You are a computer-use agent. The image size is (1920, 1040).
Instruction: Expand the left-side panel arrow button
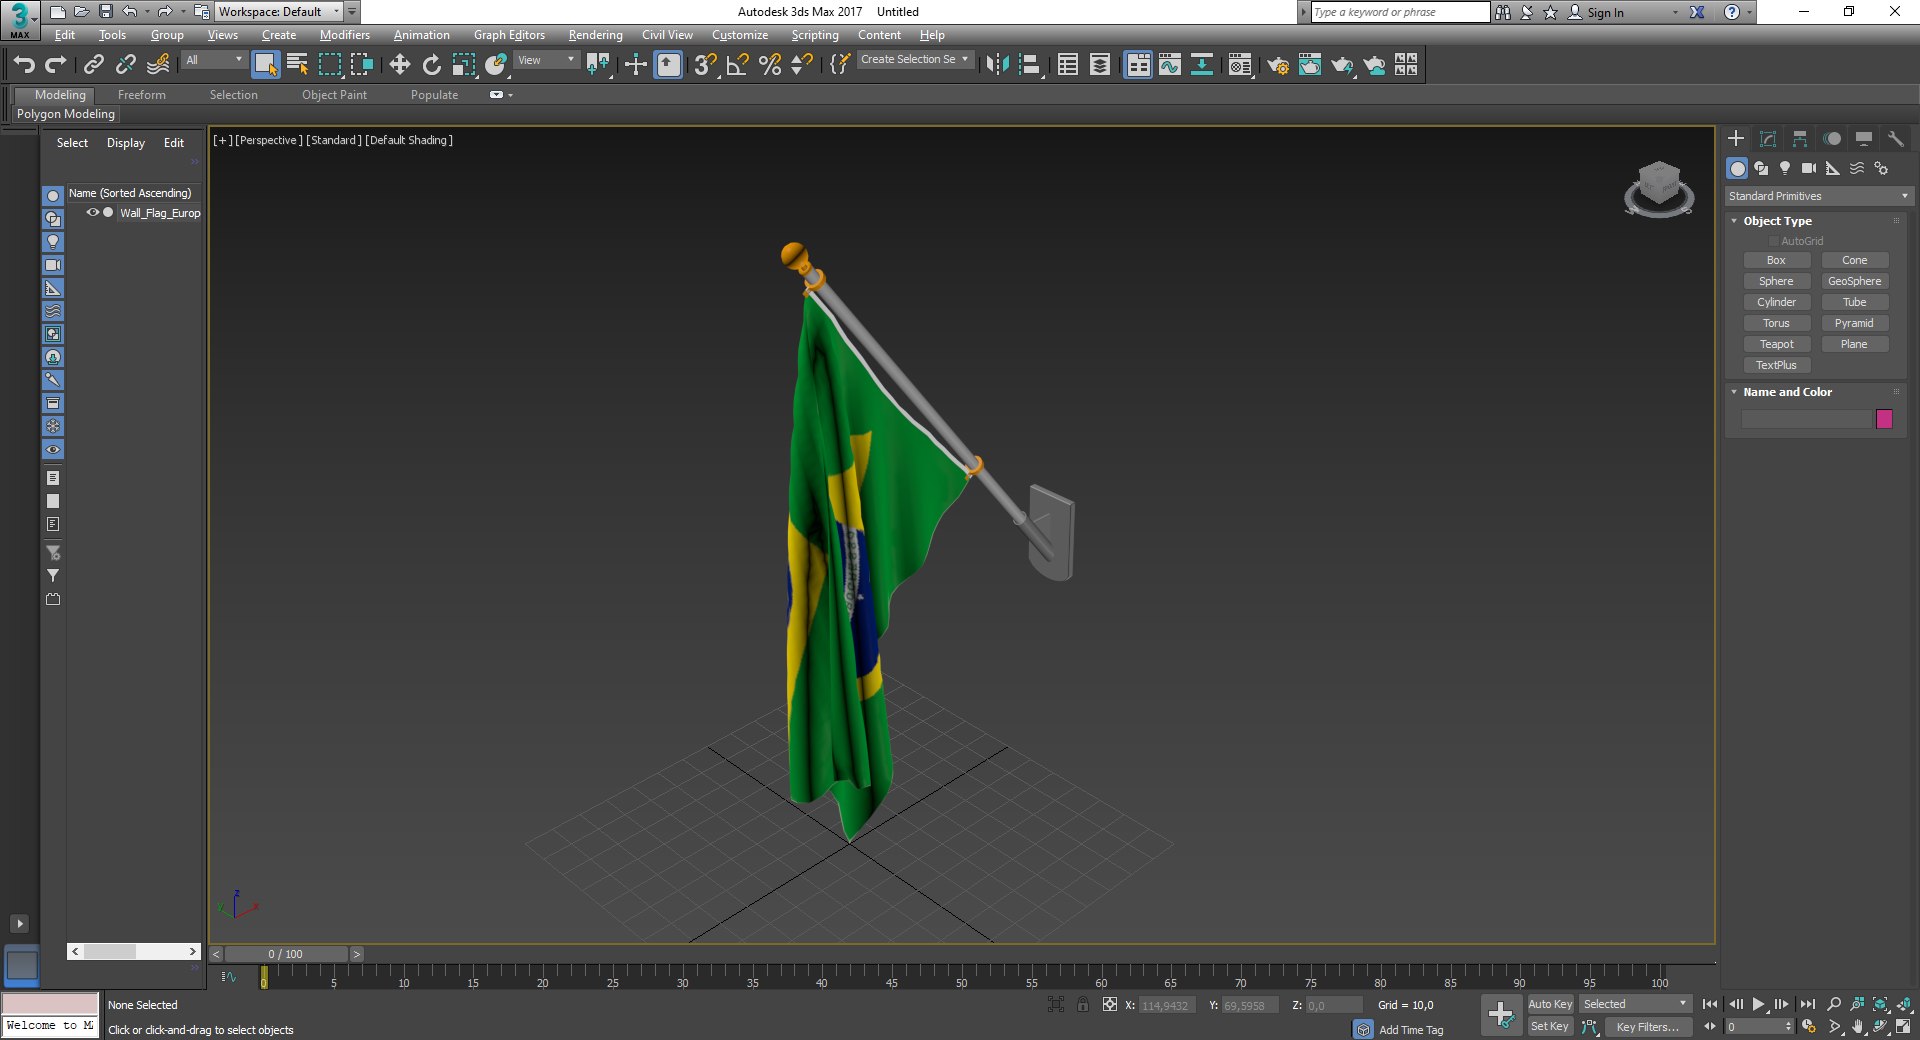point(19,924)
